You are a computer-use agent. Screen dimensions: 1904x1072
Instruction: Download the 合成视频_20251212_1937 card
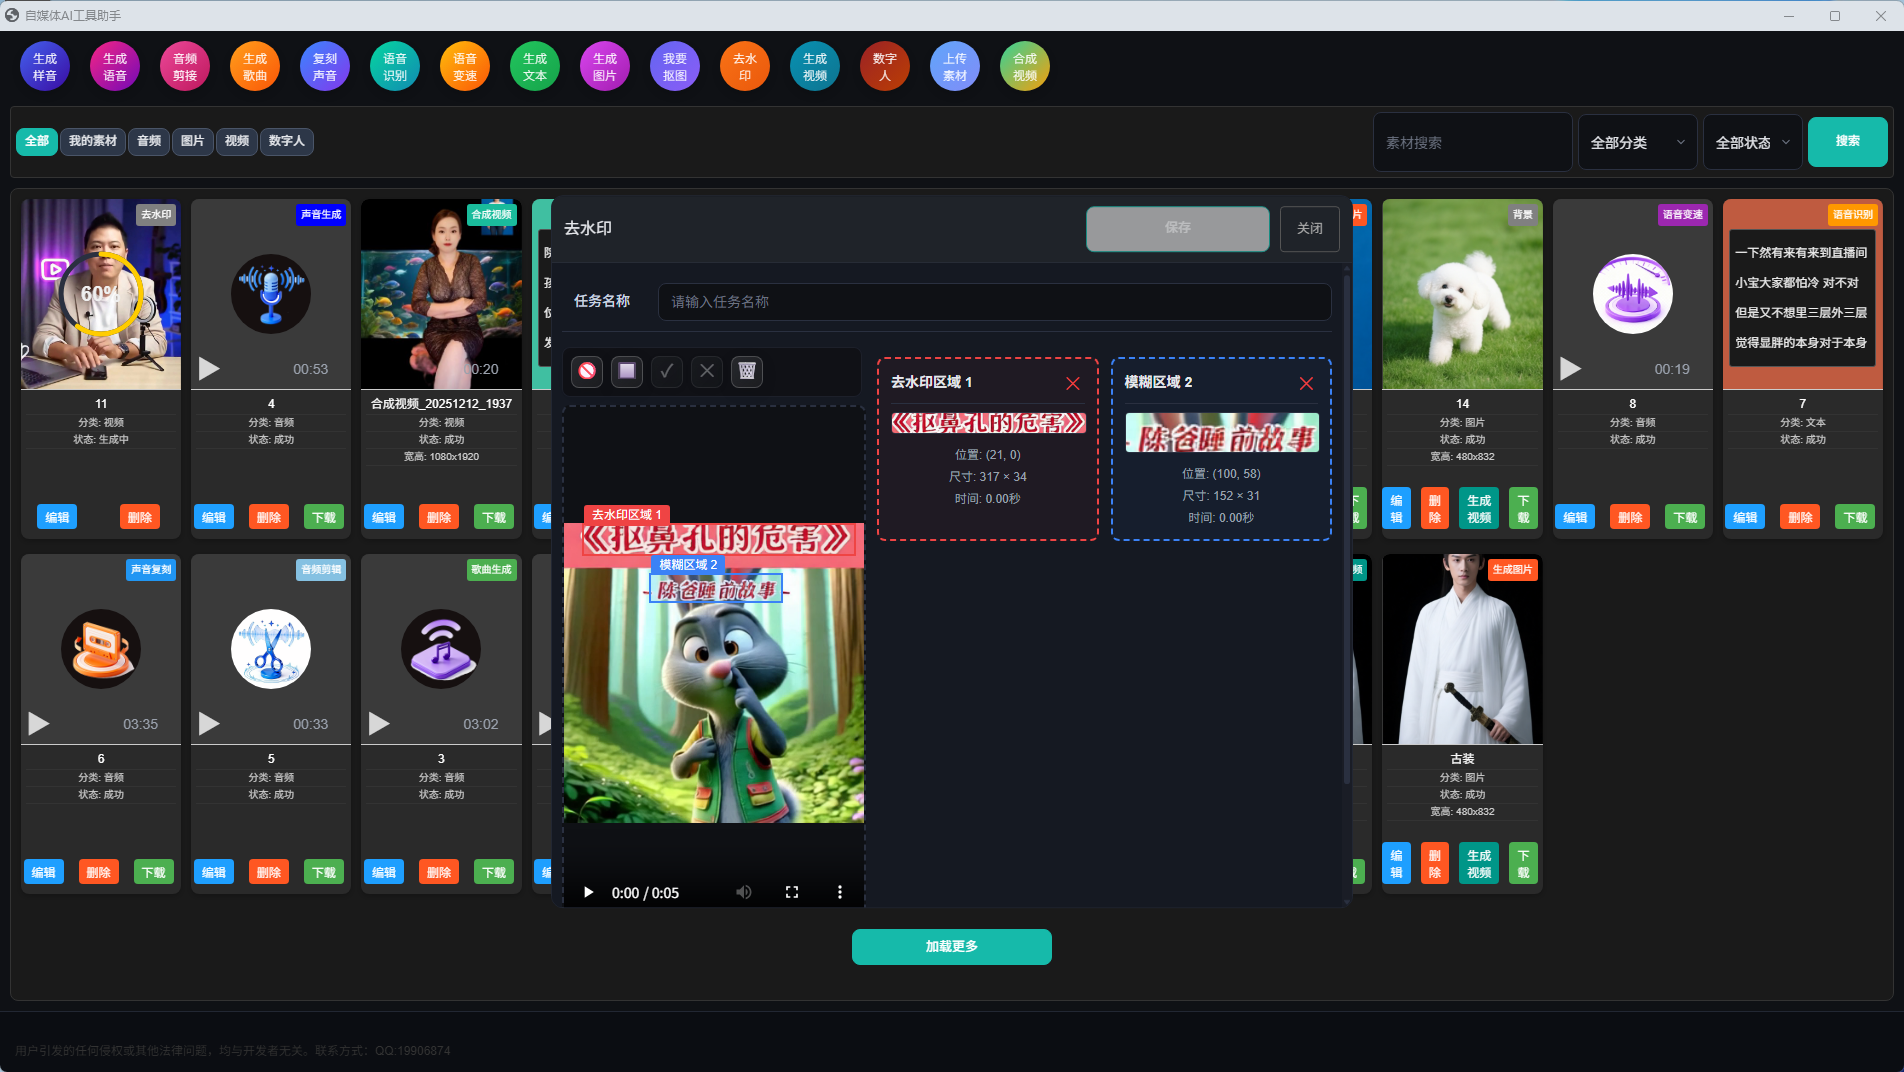494,517
